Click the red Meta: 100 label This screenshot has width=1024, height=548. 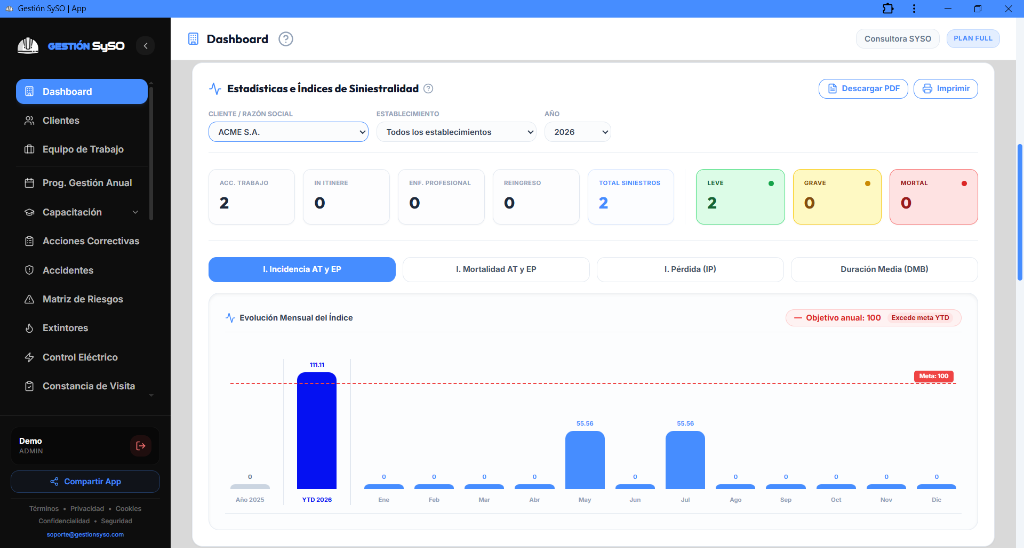click(x=934, y=376)
